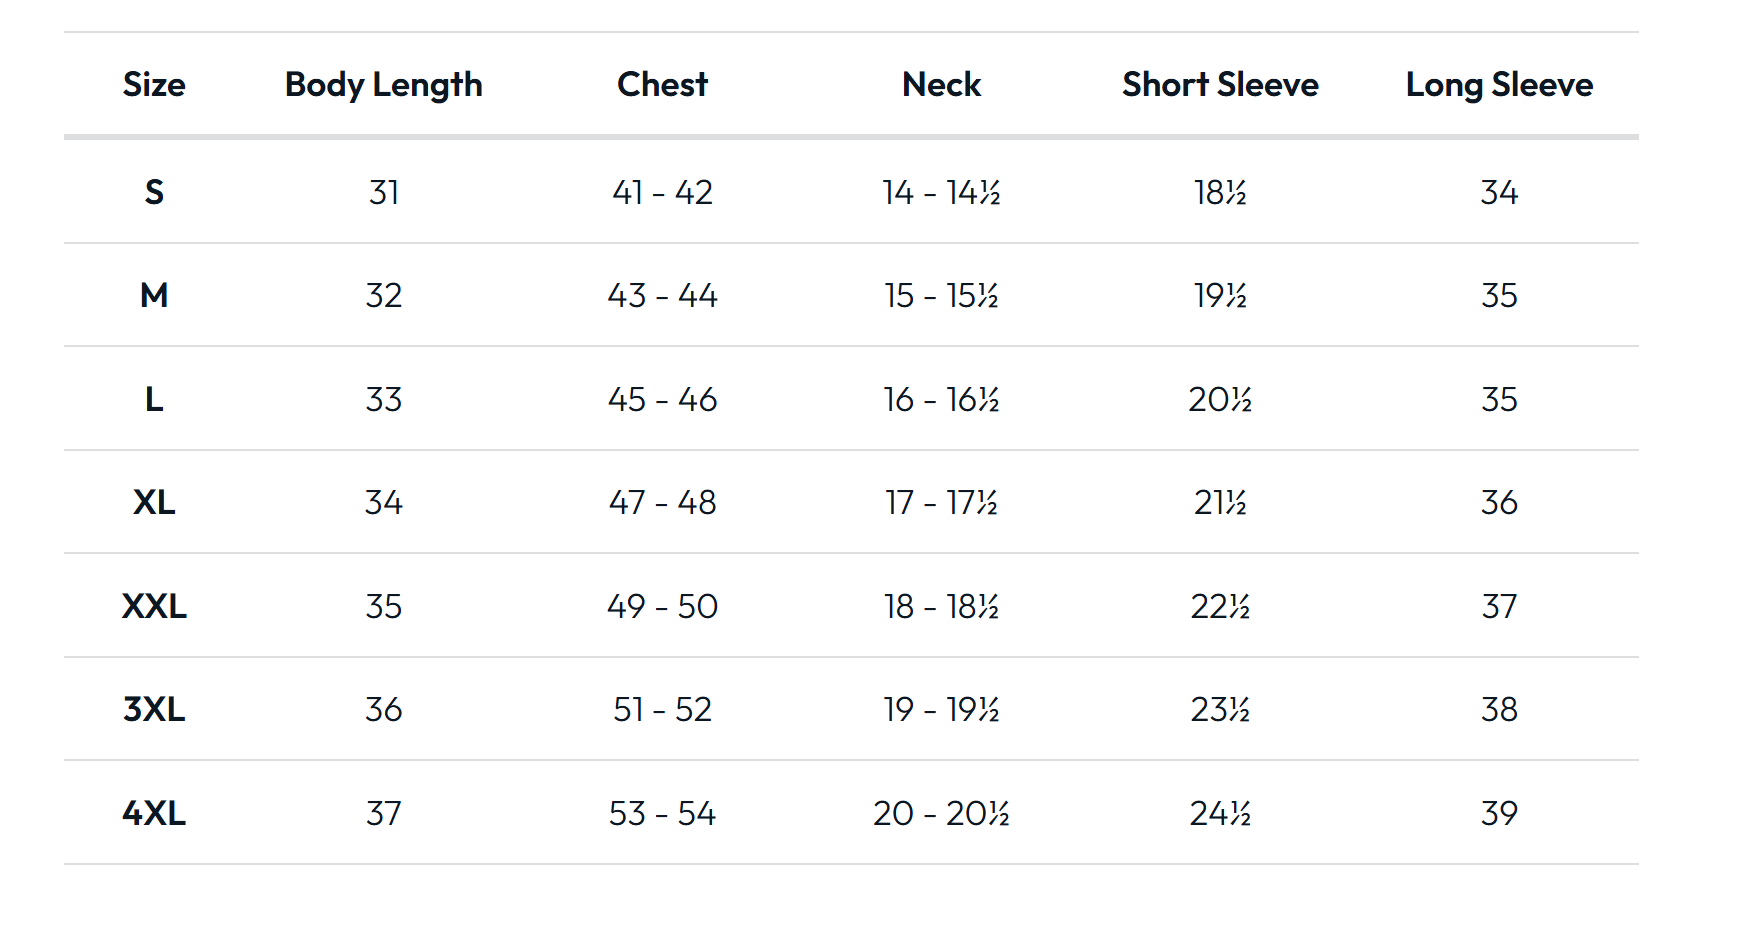
Task: Select the S size row label
Action: [x=154, y=192]
